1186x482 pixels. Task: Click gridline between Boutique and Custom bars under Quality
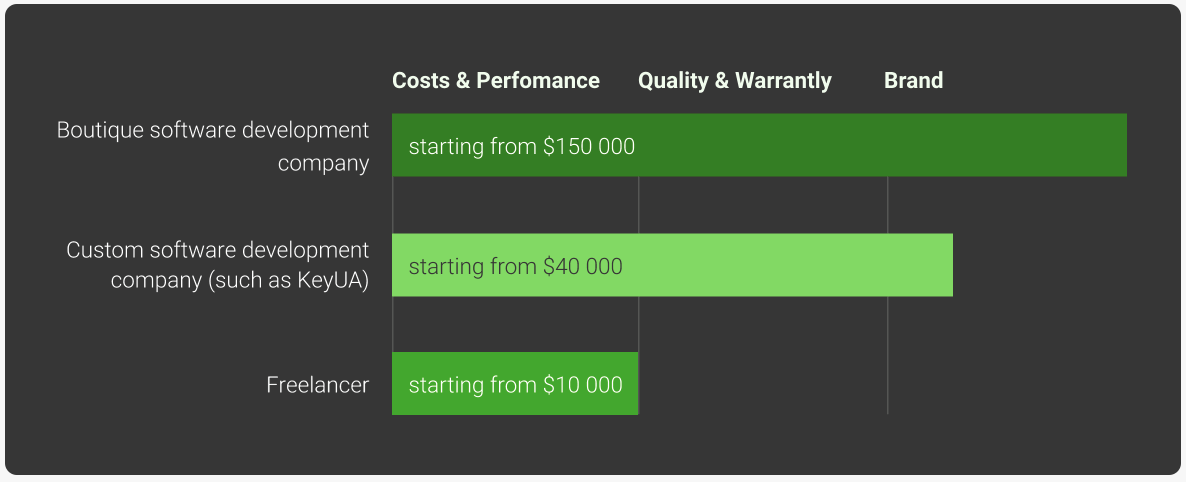[638, 205]
